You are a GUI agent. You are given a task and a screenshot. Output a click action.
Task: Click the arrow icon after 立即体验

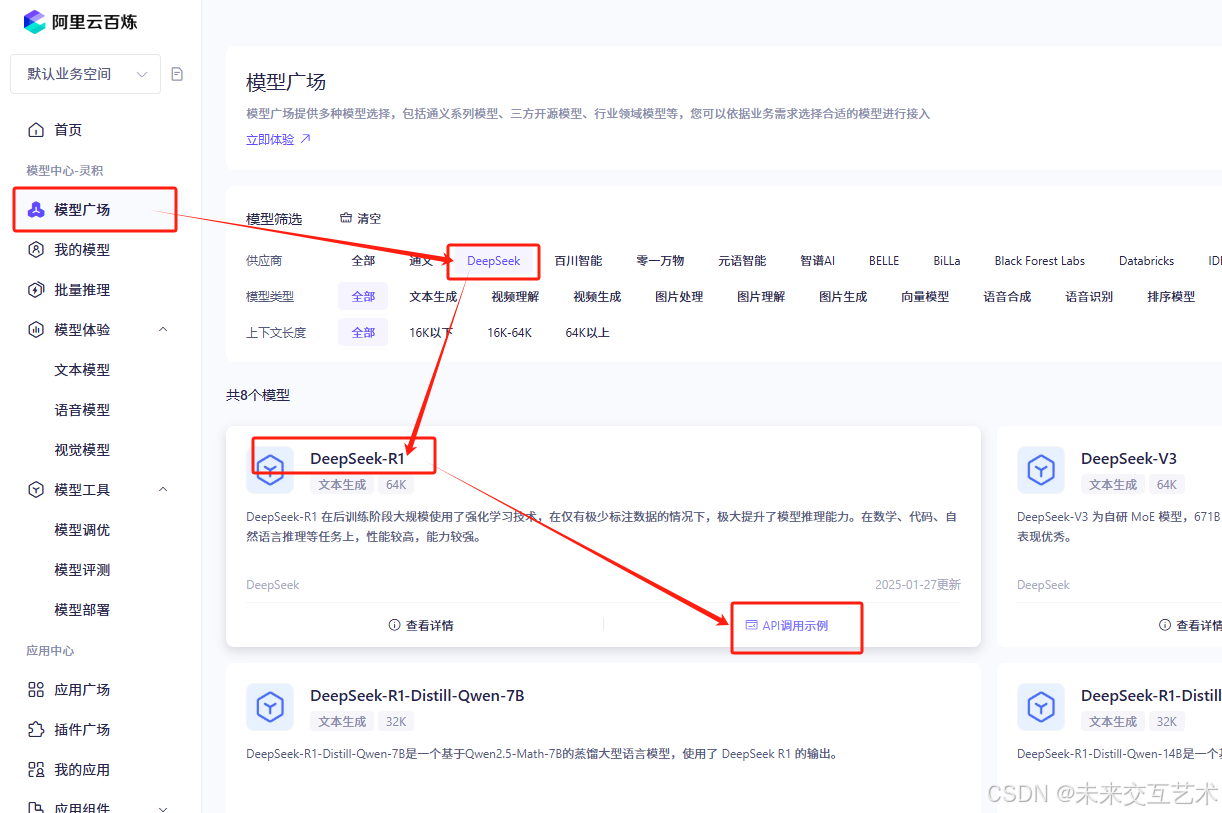(305, 139)
